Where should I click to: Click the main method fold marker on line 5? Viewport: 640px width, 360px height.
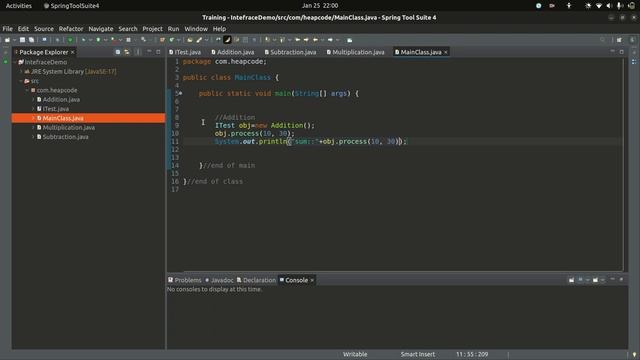point(180,93)
